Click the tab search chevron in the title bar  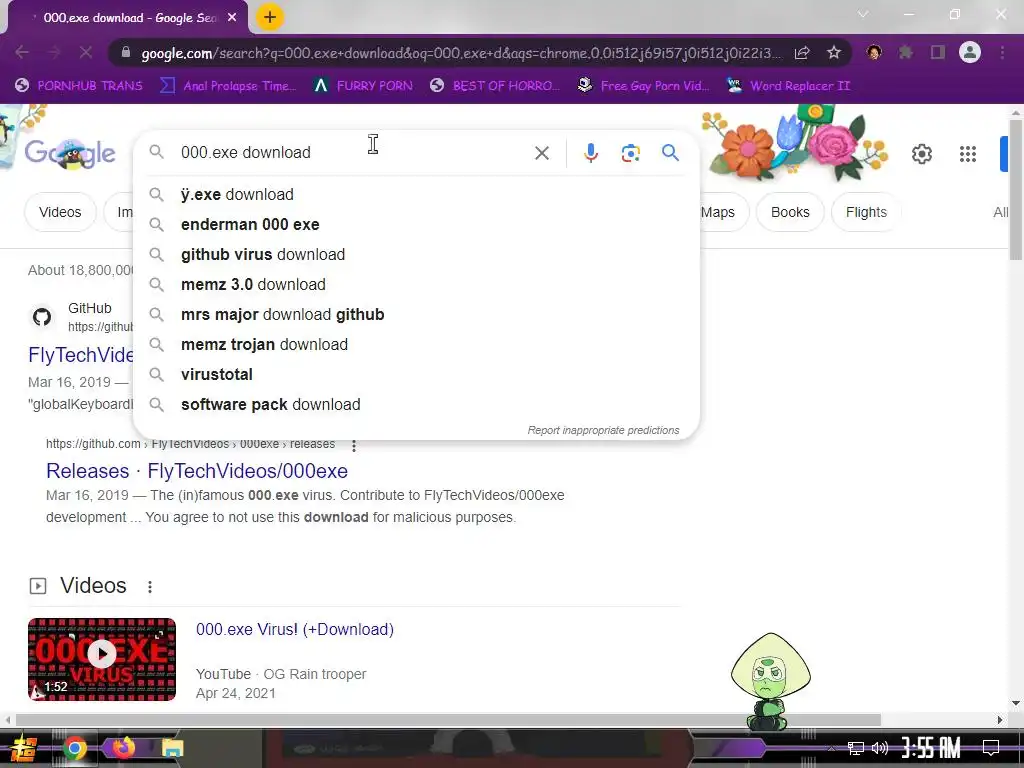coord(863,14)
